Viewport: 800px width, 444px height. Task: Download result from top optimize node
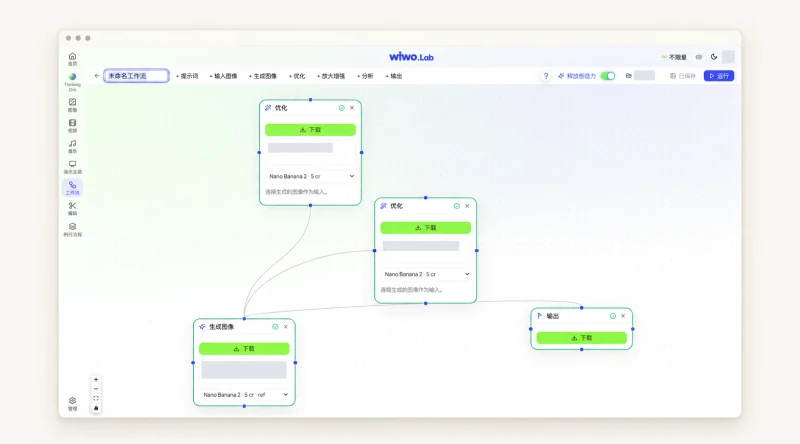pos(310,130)
